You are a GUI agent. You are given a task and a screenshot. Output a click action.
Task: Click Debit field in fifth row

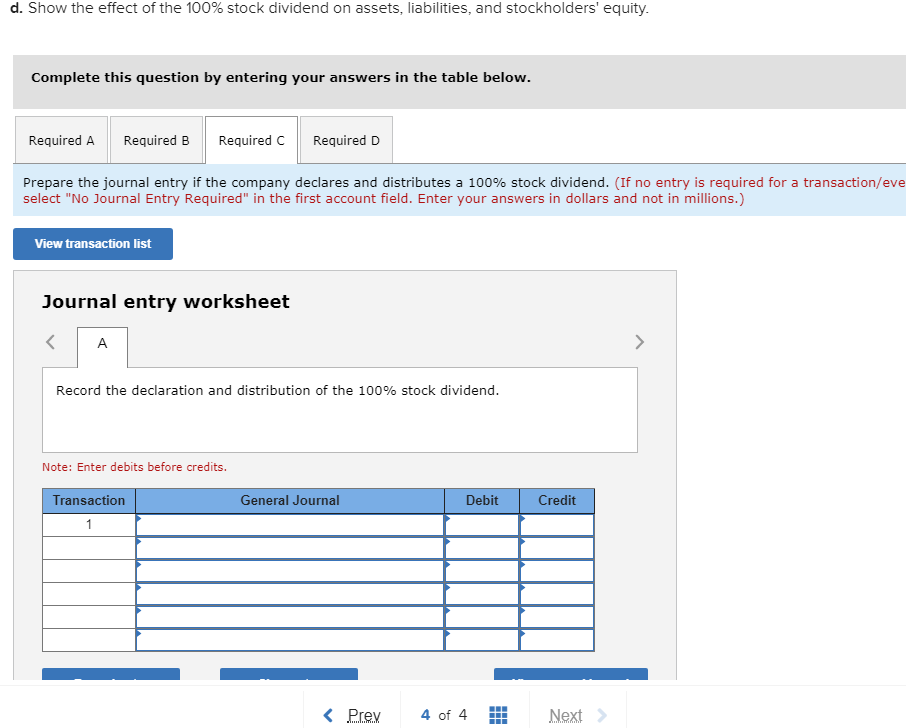482,618
